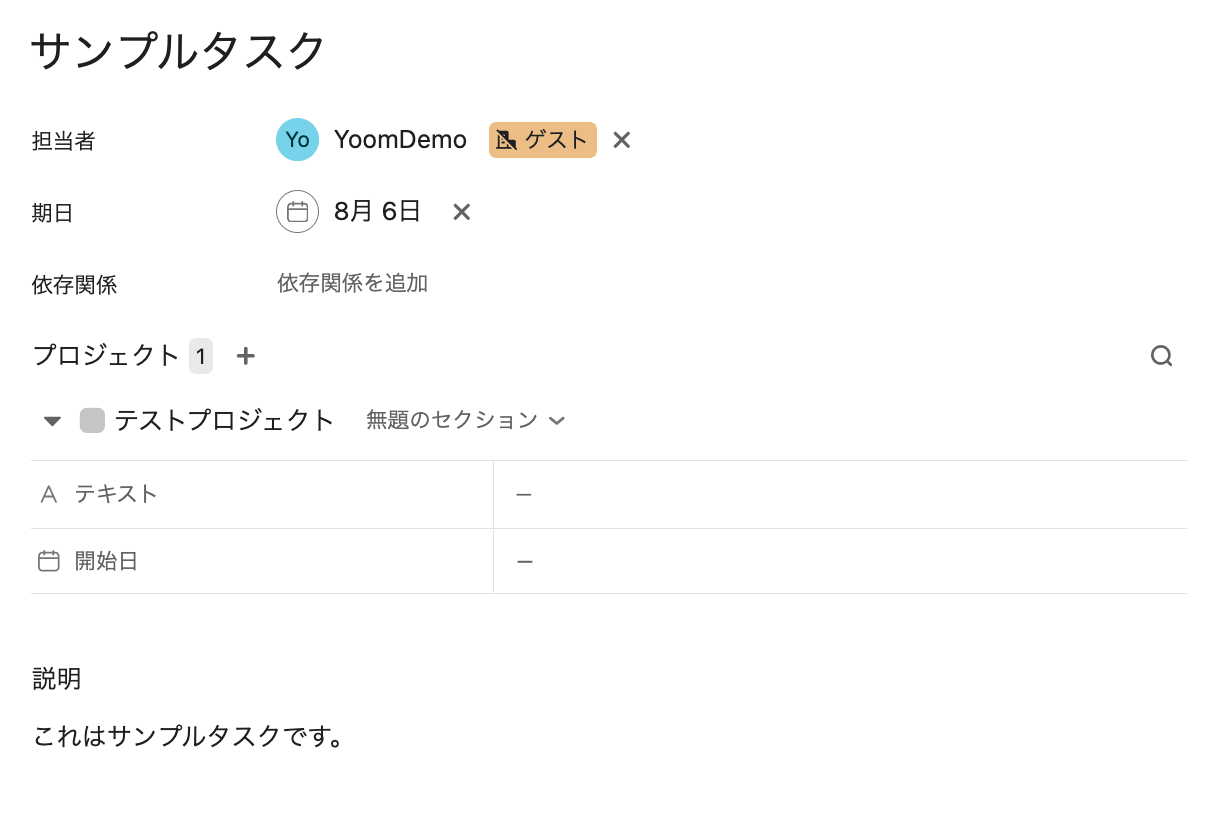1218x826 pixels.
Task: Click the サンプルタスク task title
Action: pyautogui.click(x=180, y=50)
